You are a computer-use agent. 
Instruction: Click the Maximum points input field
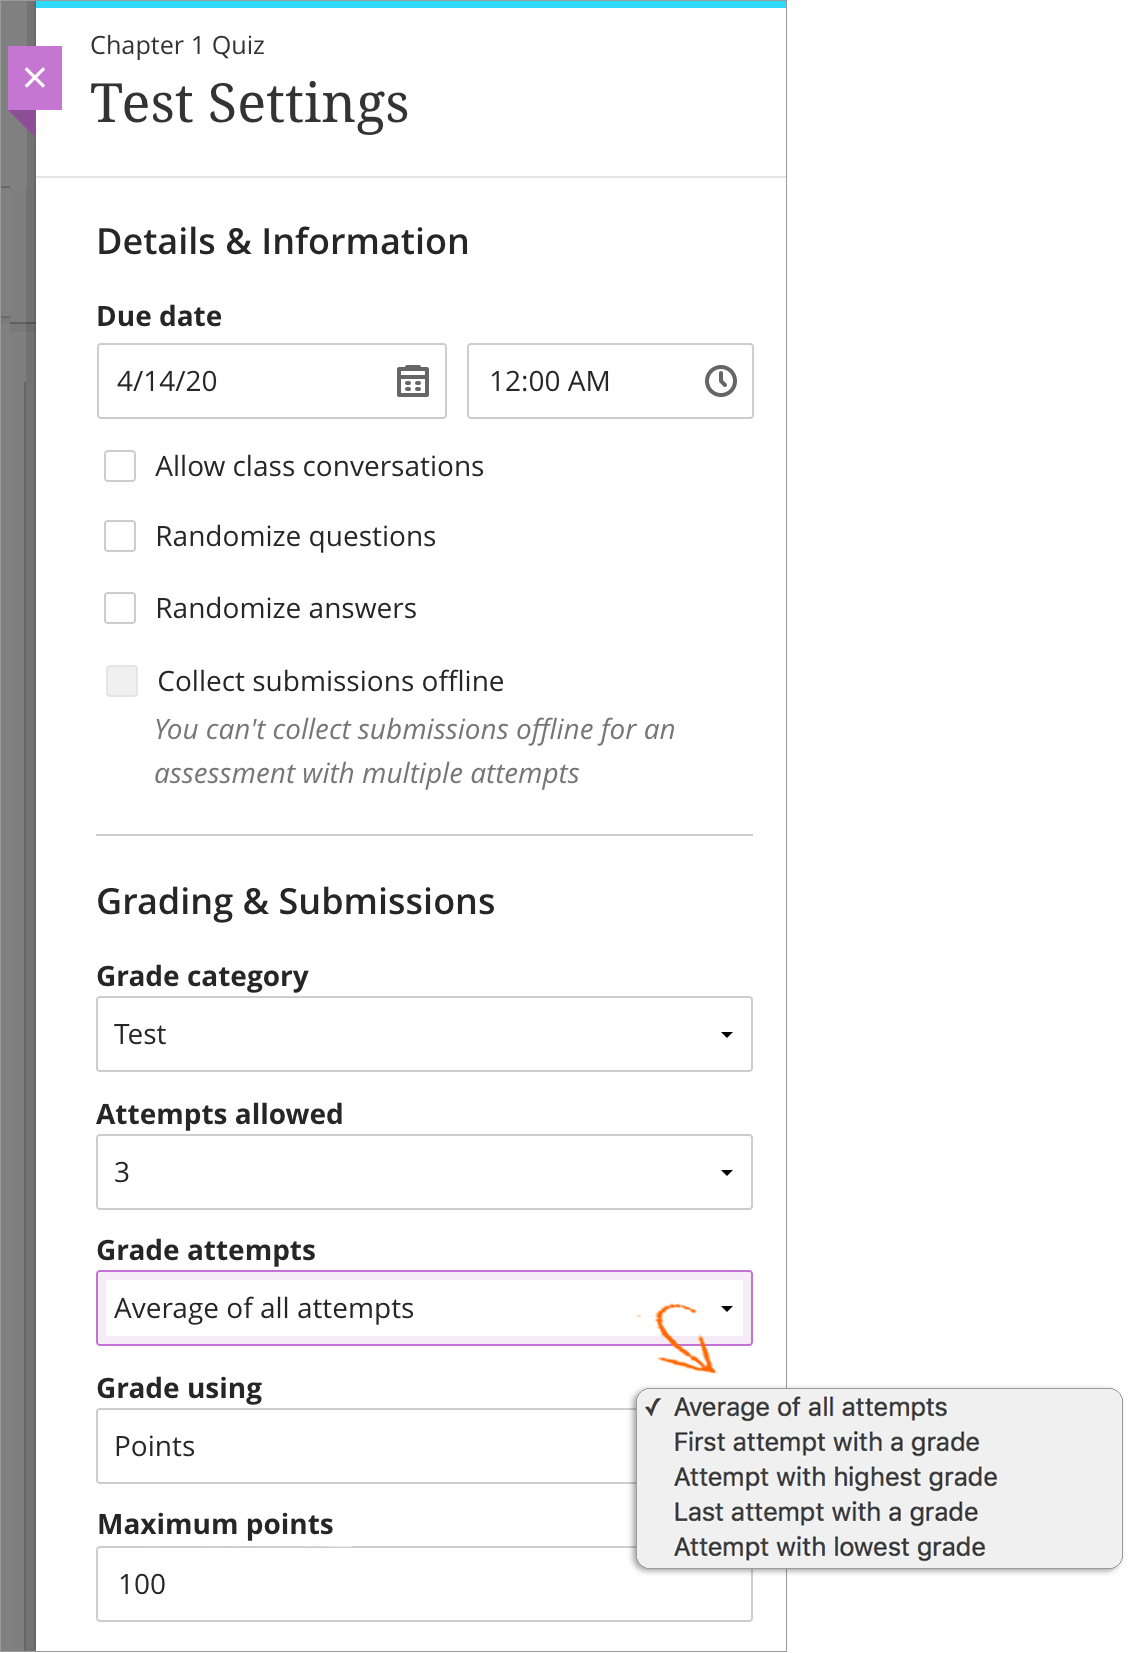pos(424,1584)
